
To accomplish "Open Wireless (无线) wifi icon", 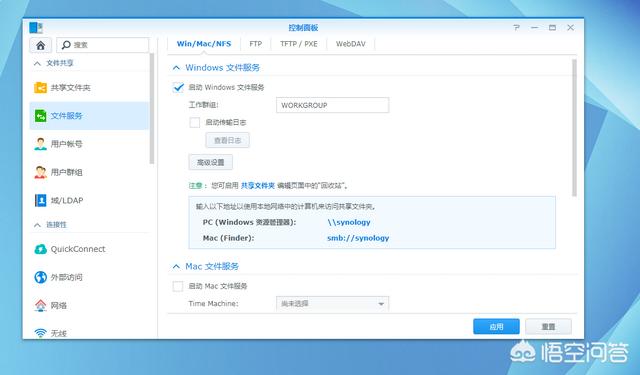I will [40, 333].
